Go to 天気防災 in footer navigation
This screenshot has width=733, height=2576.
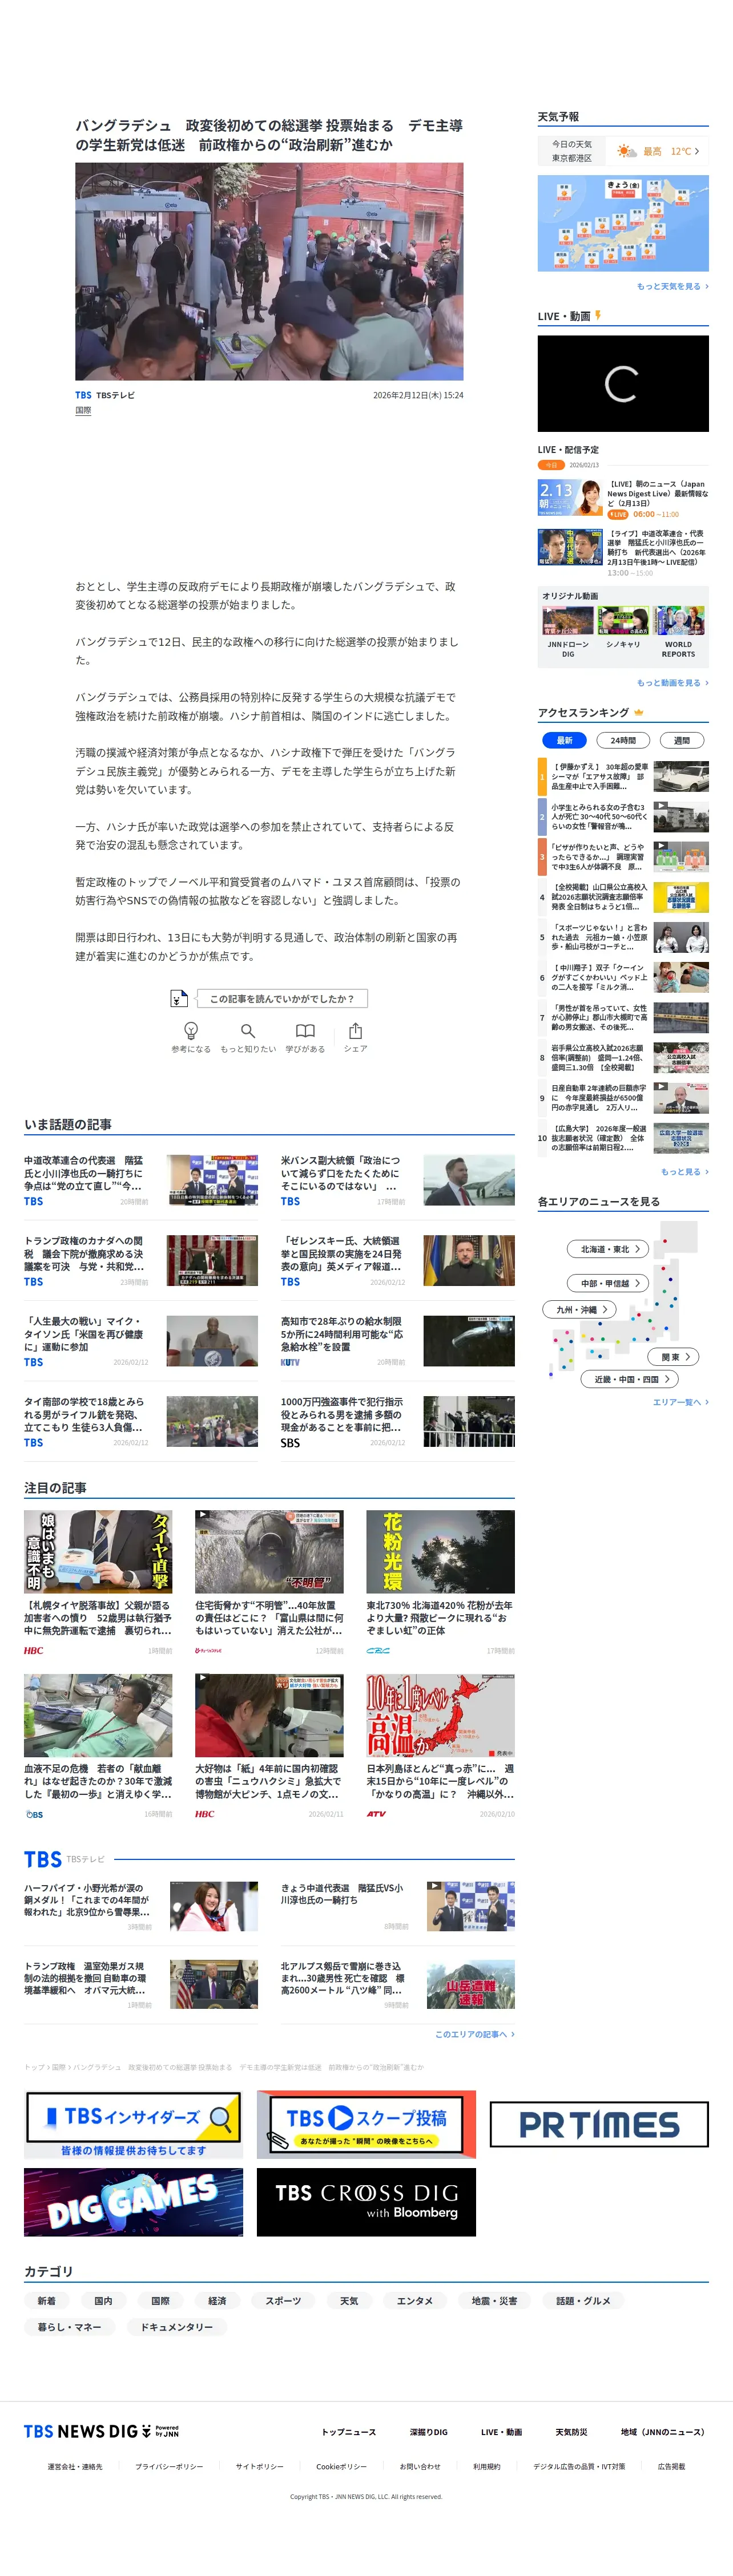click(571, 2432)
